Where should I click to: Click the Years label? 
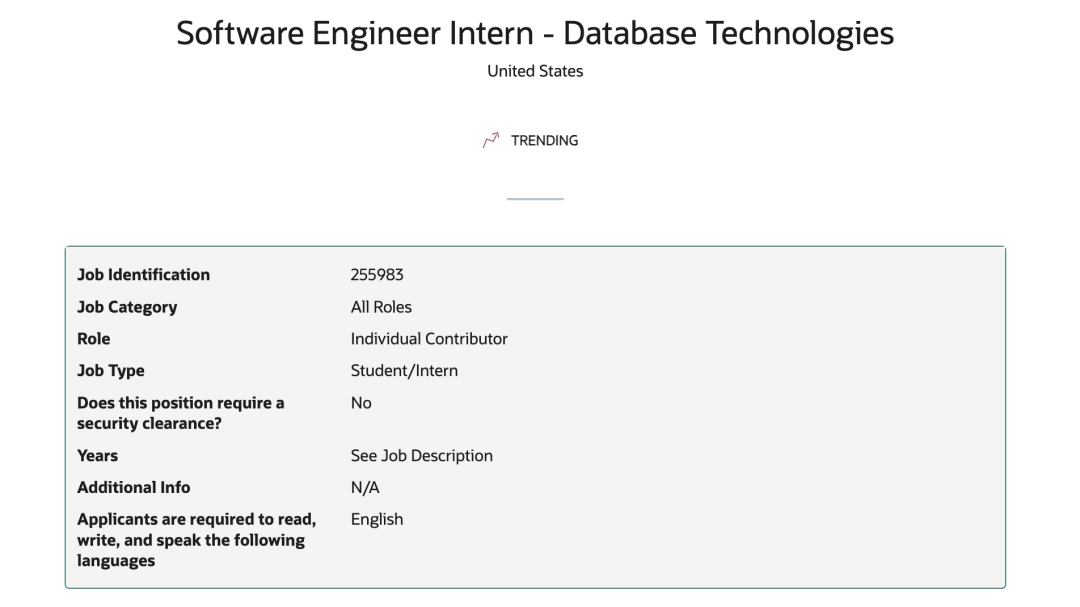click(97, 455)
